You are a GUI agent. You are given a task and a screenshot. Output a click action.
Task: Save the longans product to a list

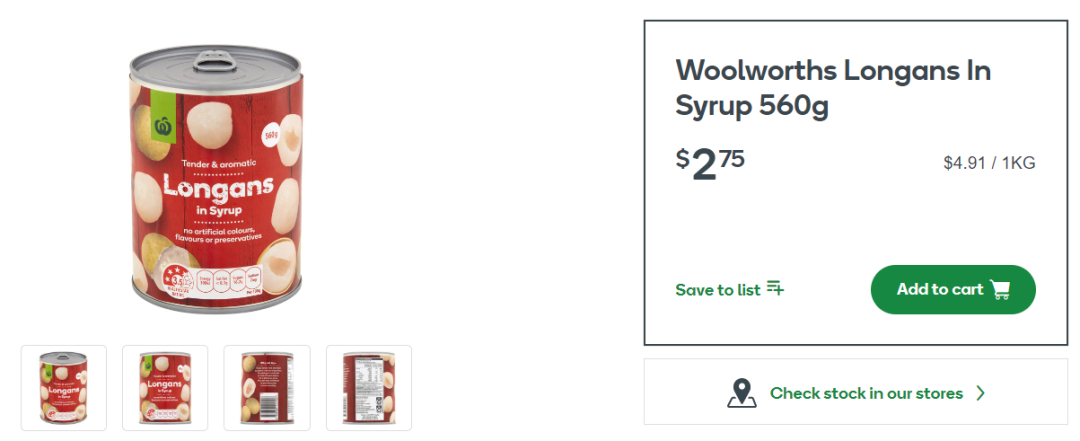click(729, 289)
